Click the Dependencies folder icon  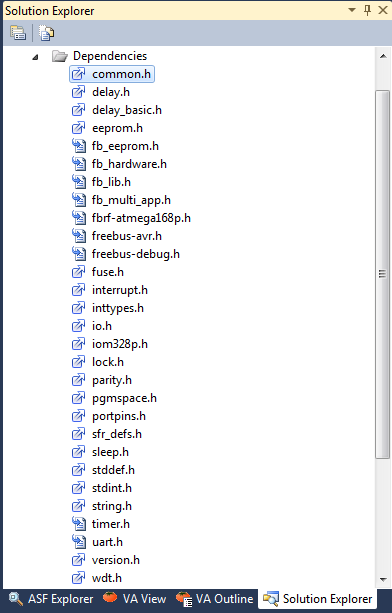click(x=59, y=56)
